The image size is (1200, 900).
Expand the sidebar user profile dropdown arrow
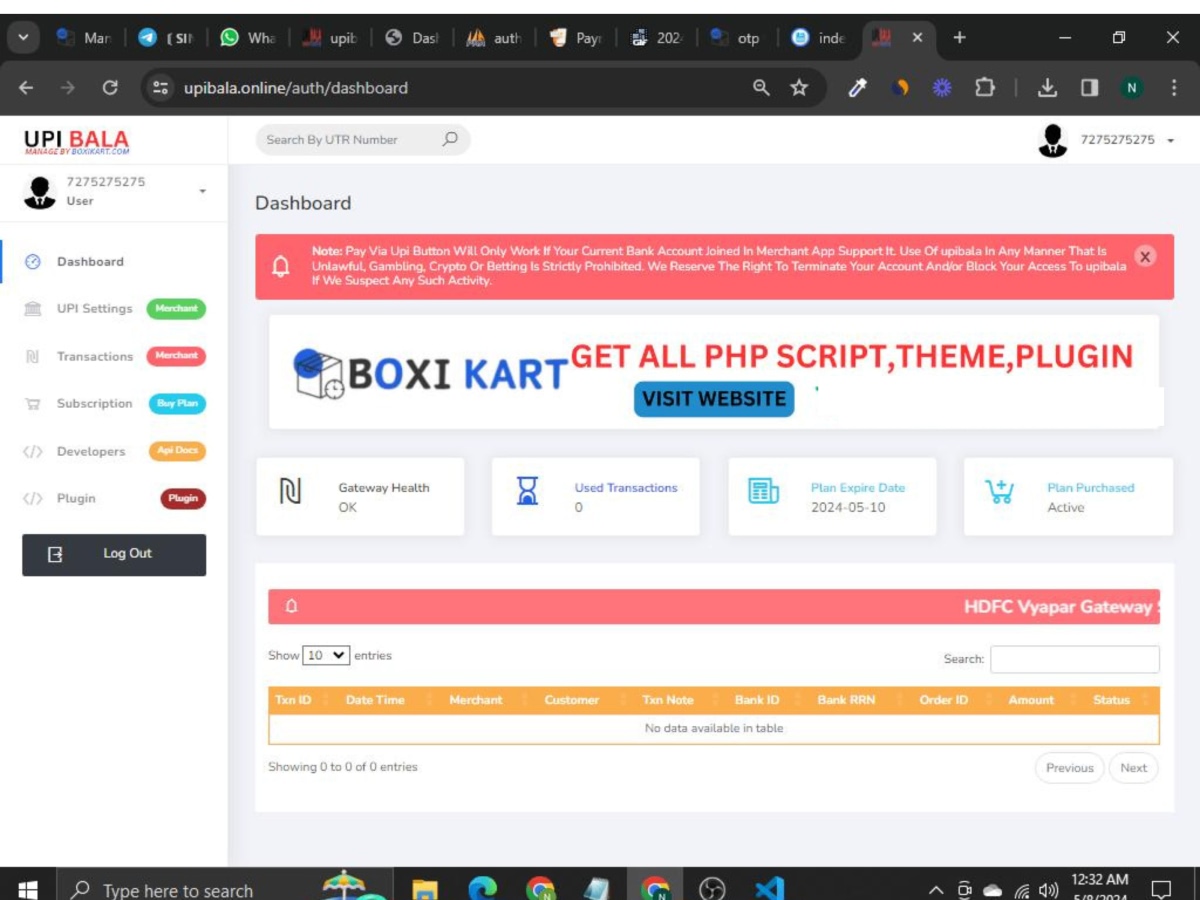click(203, 191)
